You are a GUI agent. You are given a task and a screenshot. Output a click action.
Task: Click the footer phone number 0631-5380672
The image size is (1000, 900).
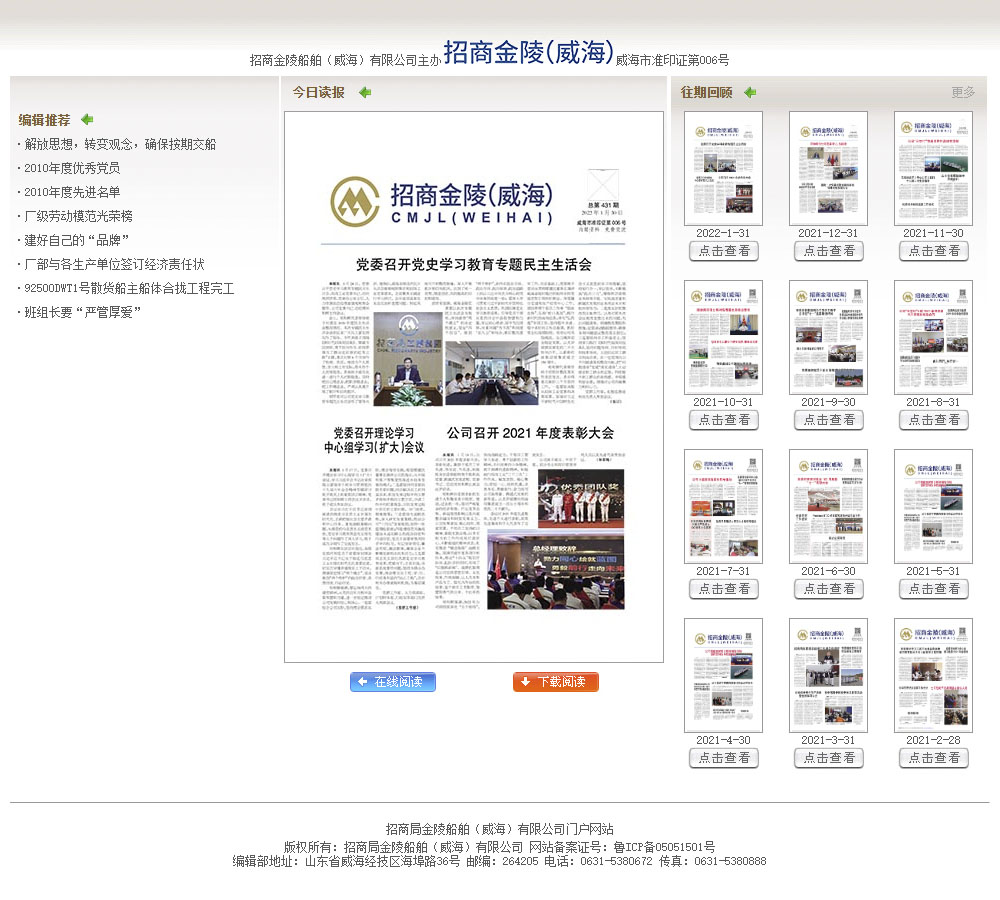pos(616,861)
